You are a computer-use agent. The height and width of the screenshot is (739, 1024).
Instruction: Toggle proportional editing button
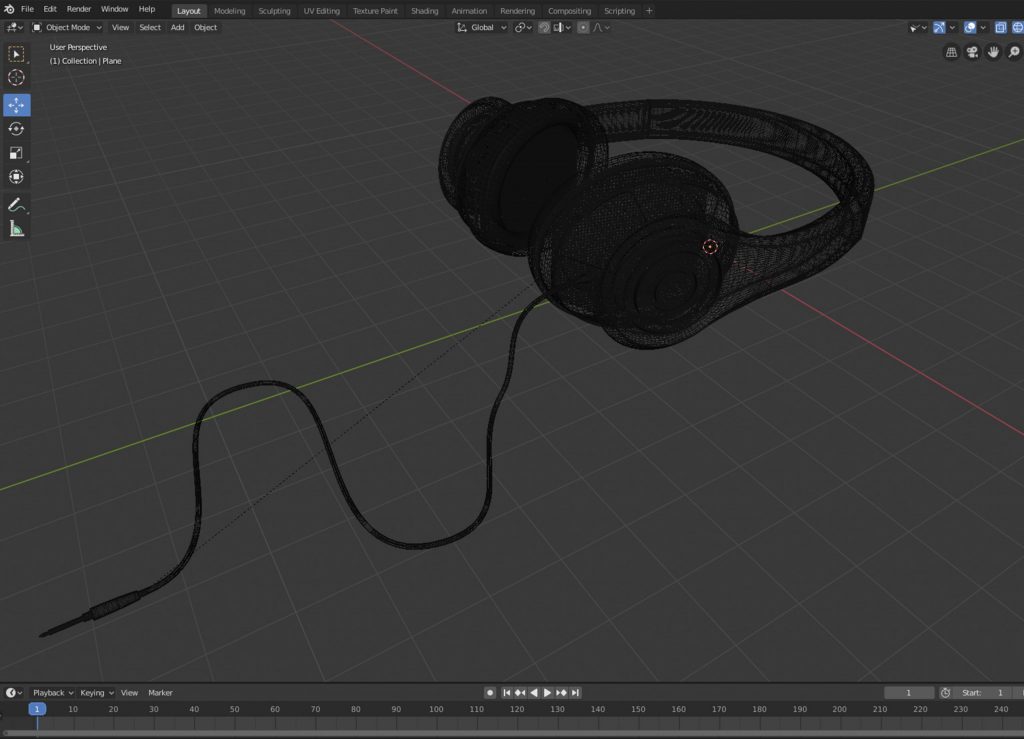pyautogui.click(x=583, y=28)
